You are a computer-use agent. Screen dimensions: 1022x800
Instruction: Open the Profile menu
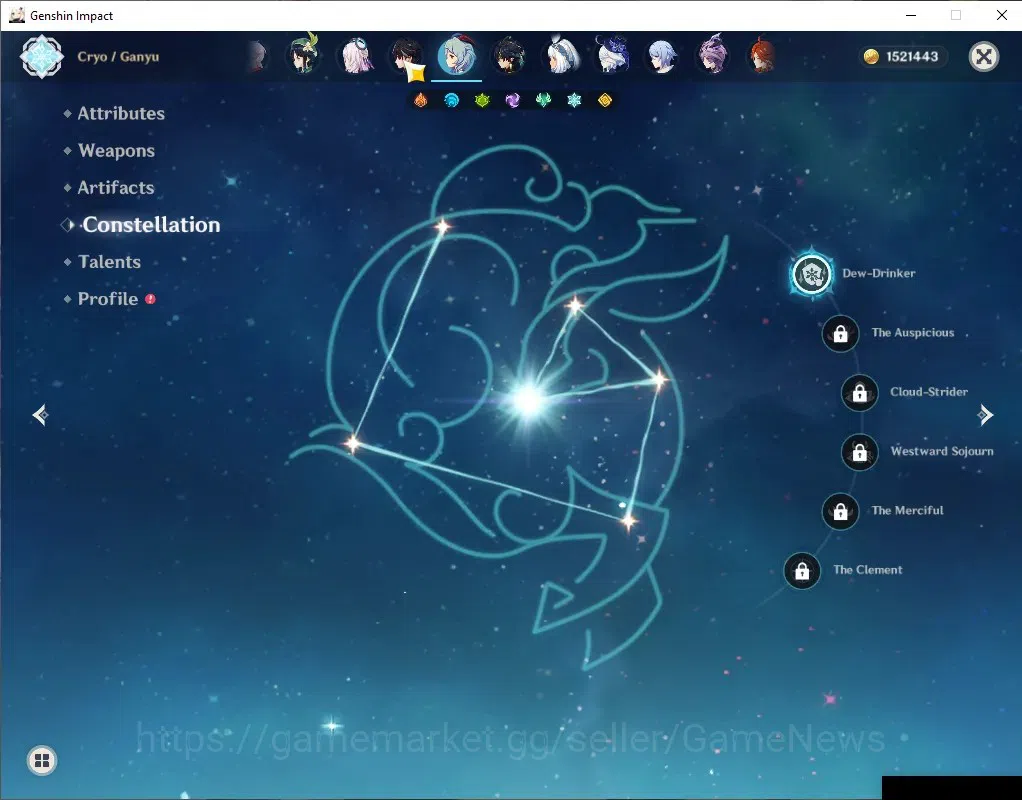pyautogui.click(x=108, y=299)
